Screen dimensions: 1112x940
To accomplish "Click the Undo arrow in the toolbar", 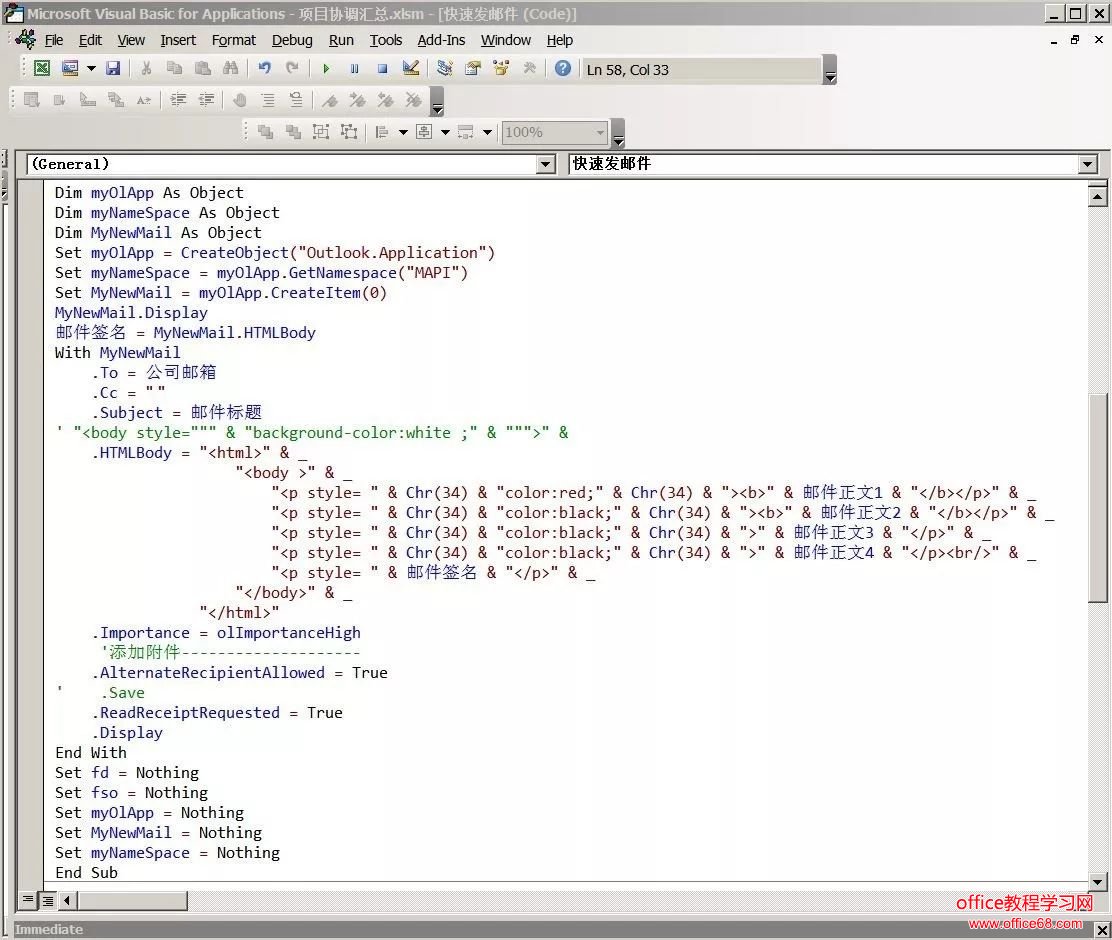I will pos(264,69).
